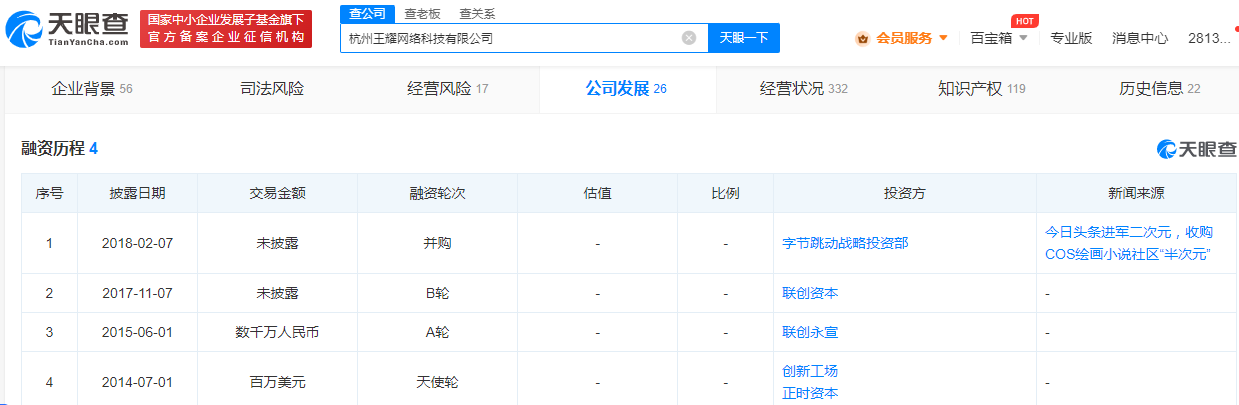This screenshot has width=1239, height=405.
Task: Click the 比例 column header
Action: click(725, 193)
